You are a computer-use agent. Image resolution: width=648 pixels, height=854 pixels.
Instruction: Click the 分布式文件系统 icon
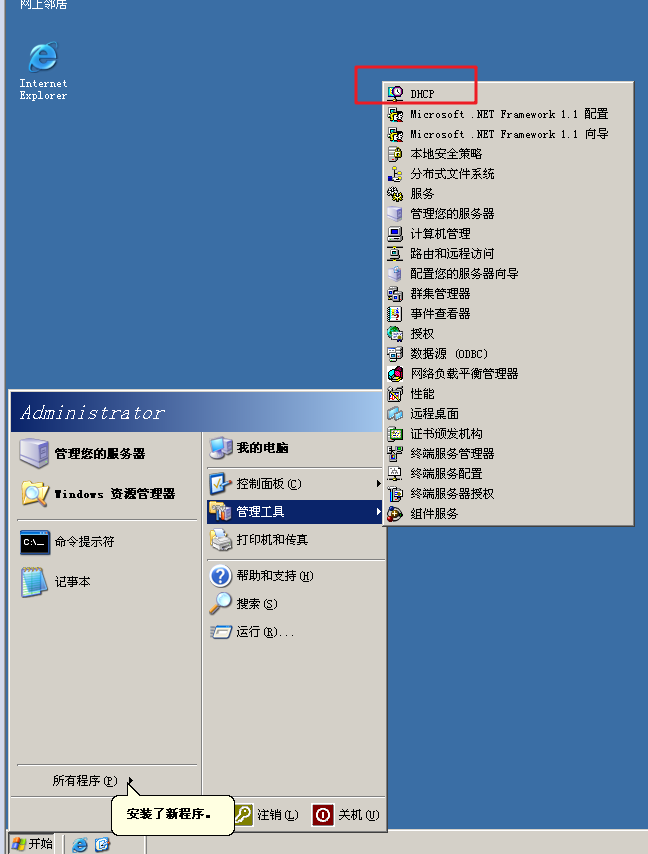point(395,174)
